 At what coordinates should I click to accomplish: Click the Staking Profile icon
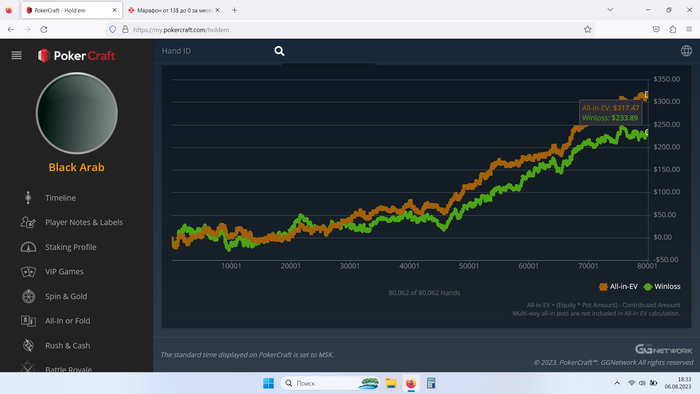[x=28, y=247]
